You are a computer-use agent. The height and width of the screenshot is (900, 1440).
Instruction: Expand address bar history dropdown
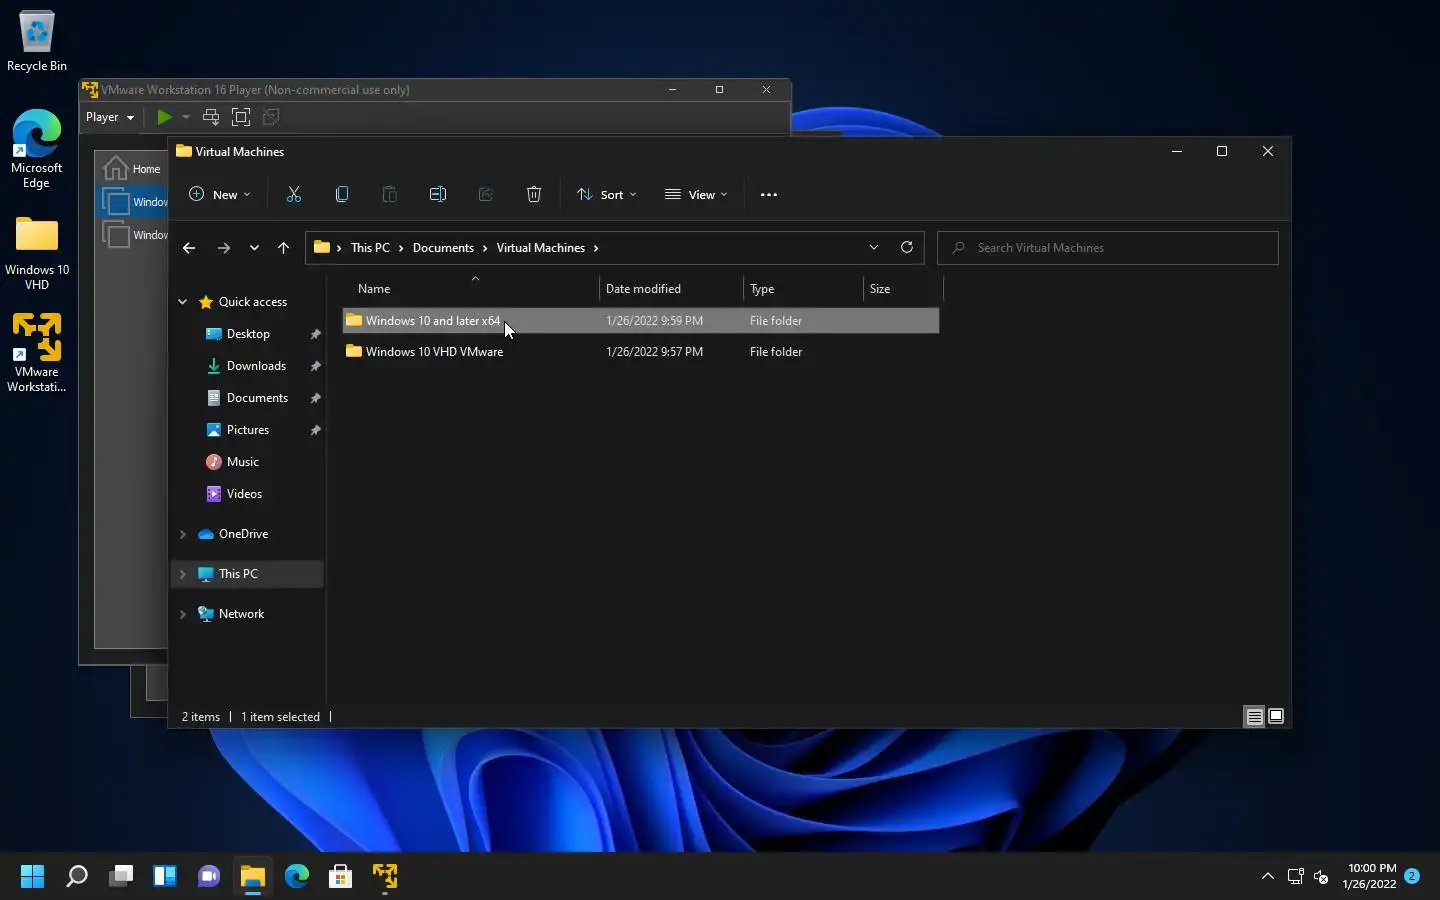[x=874, y=247]
